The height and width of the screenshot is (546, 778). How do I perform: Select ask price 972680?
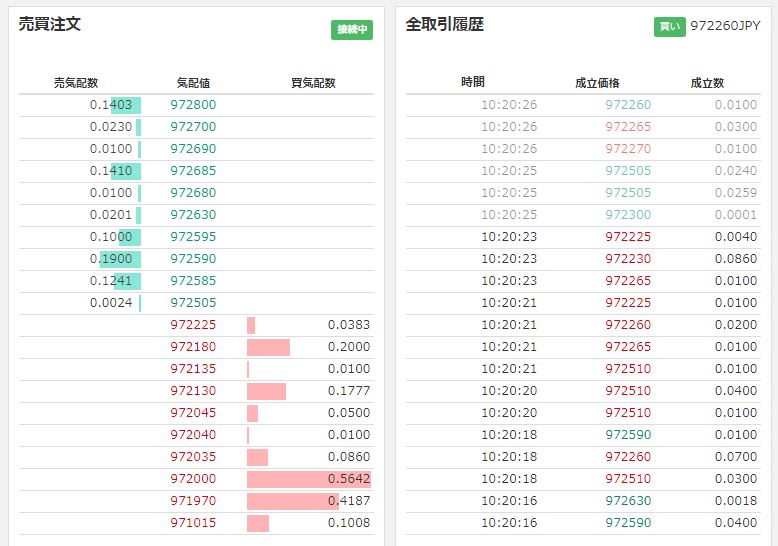(193, 193)
